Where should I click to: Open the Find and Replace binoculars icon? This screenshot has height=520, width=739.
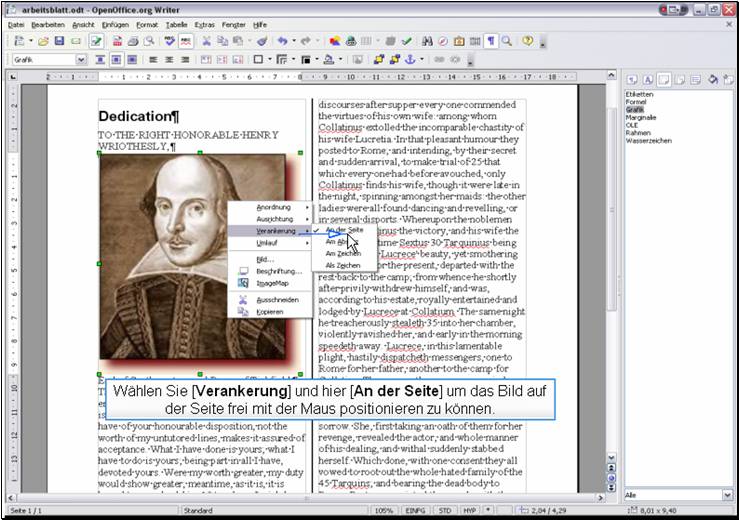click(428, 41)
